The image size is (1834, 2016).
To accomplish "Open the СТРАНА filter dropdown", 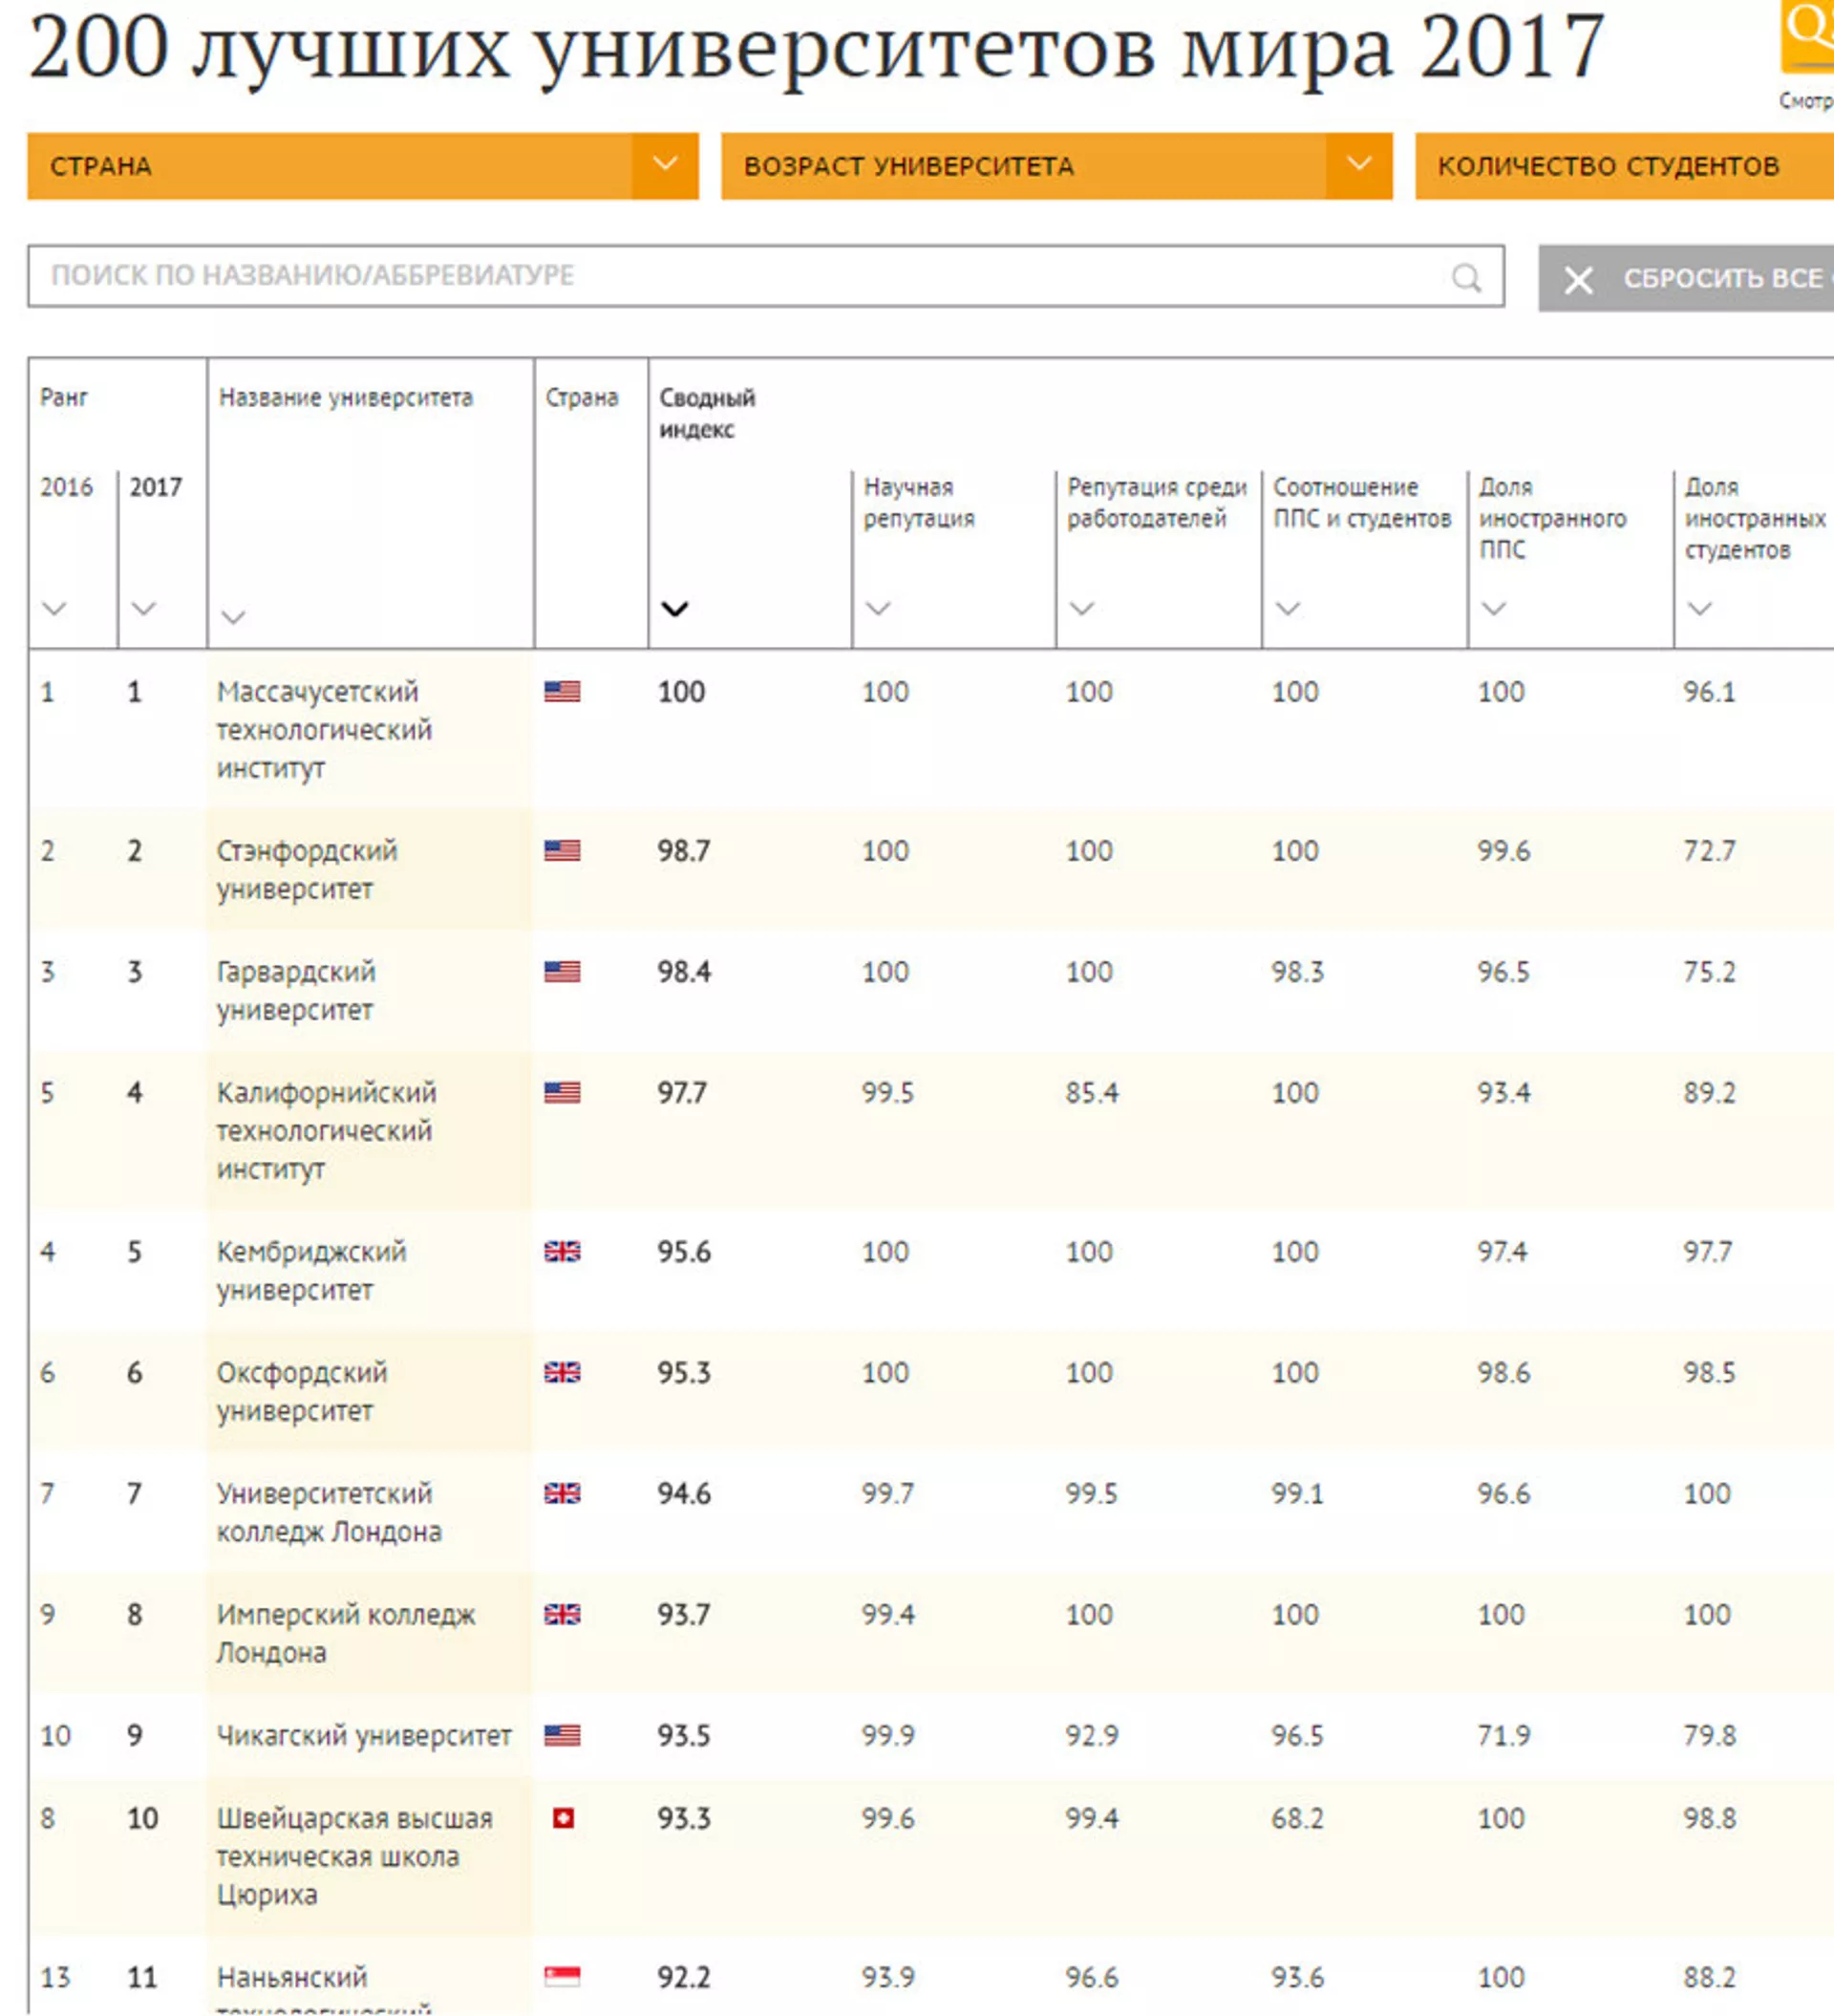I will [x=362, y=166].
